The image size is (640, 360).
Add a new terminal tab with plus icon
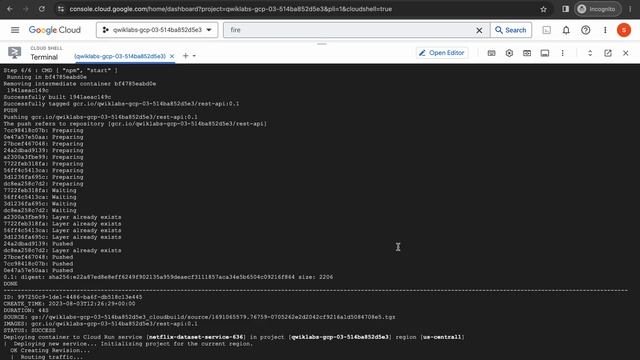[x=185, y=56]
